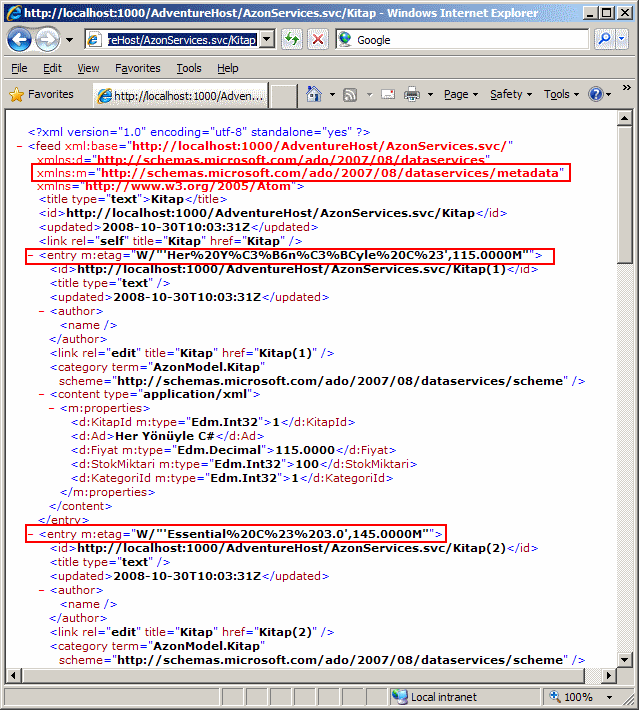Click the Home house icon in command bar
Image resolution: width=639 pixels, height=710 pixels.
coord(314,94)
